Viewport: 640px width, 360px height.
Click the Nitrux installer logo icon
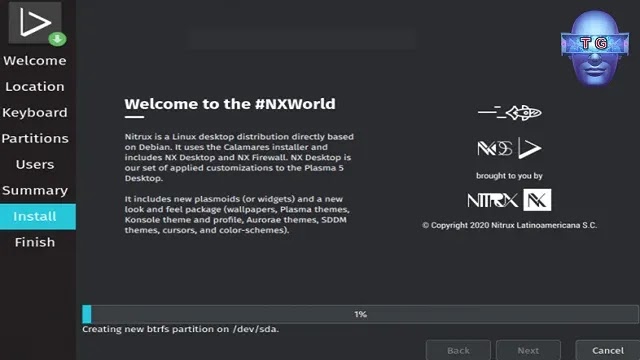(35, 23)
